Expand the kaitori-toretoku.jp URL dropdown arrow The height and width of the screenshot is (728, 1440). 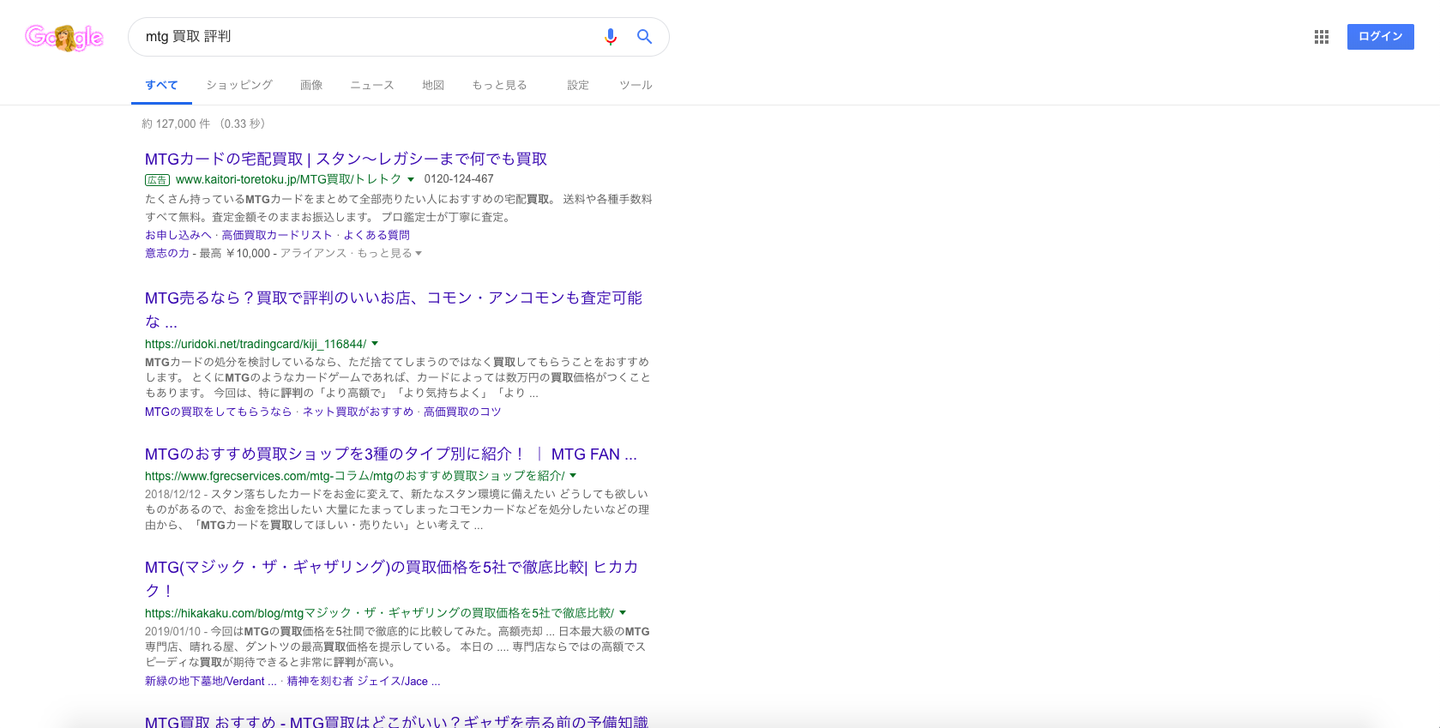coord(411,180)
